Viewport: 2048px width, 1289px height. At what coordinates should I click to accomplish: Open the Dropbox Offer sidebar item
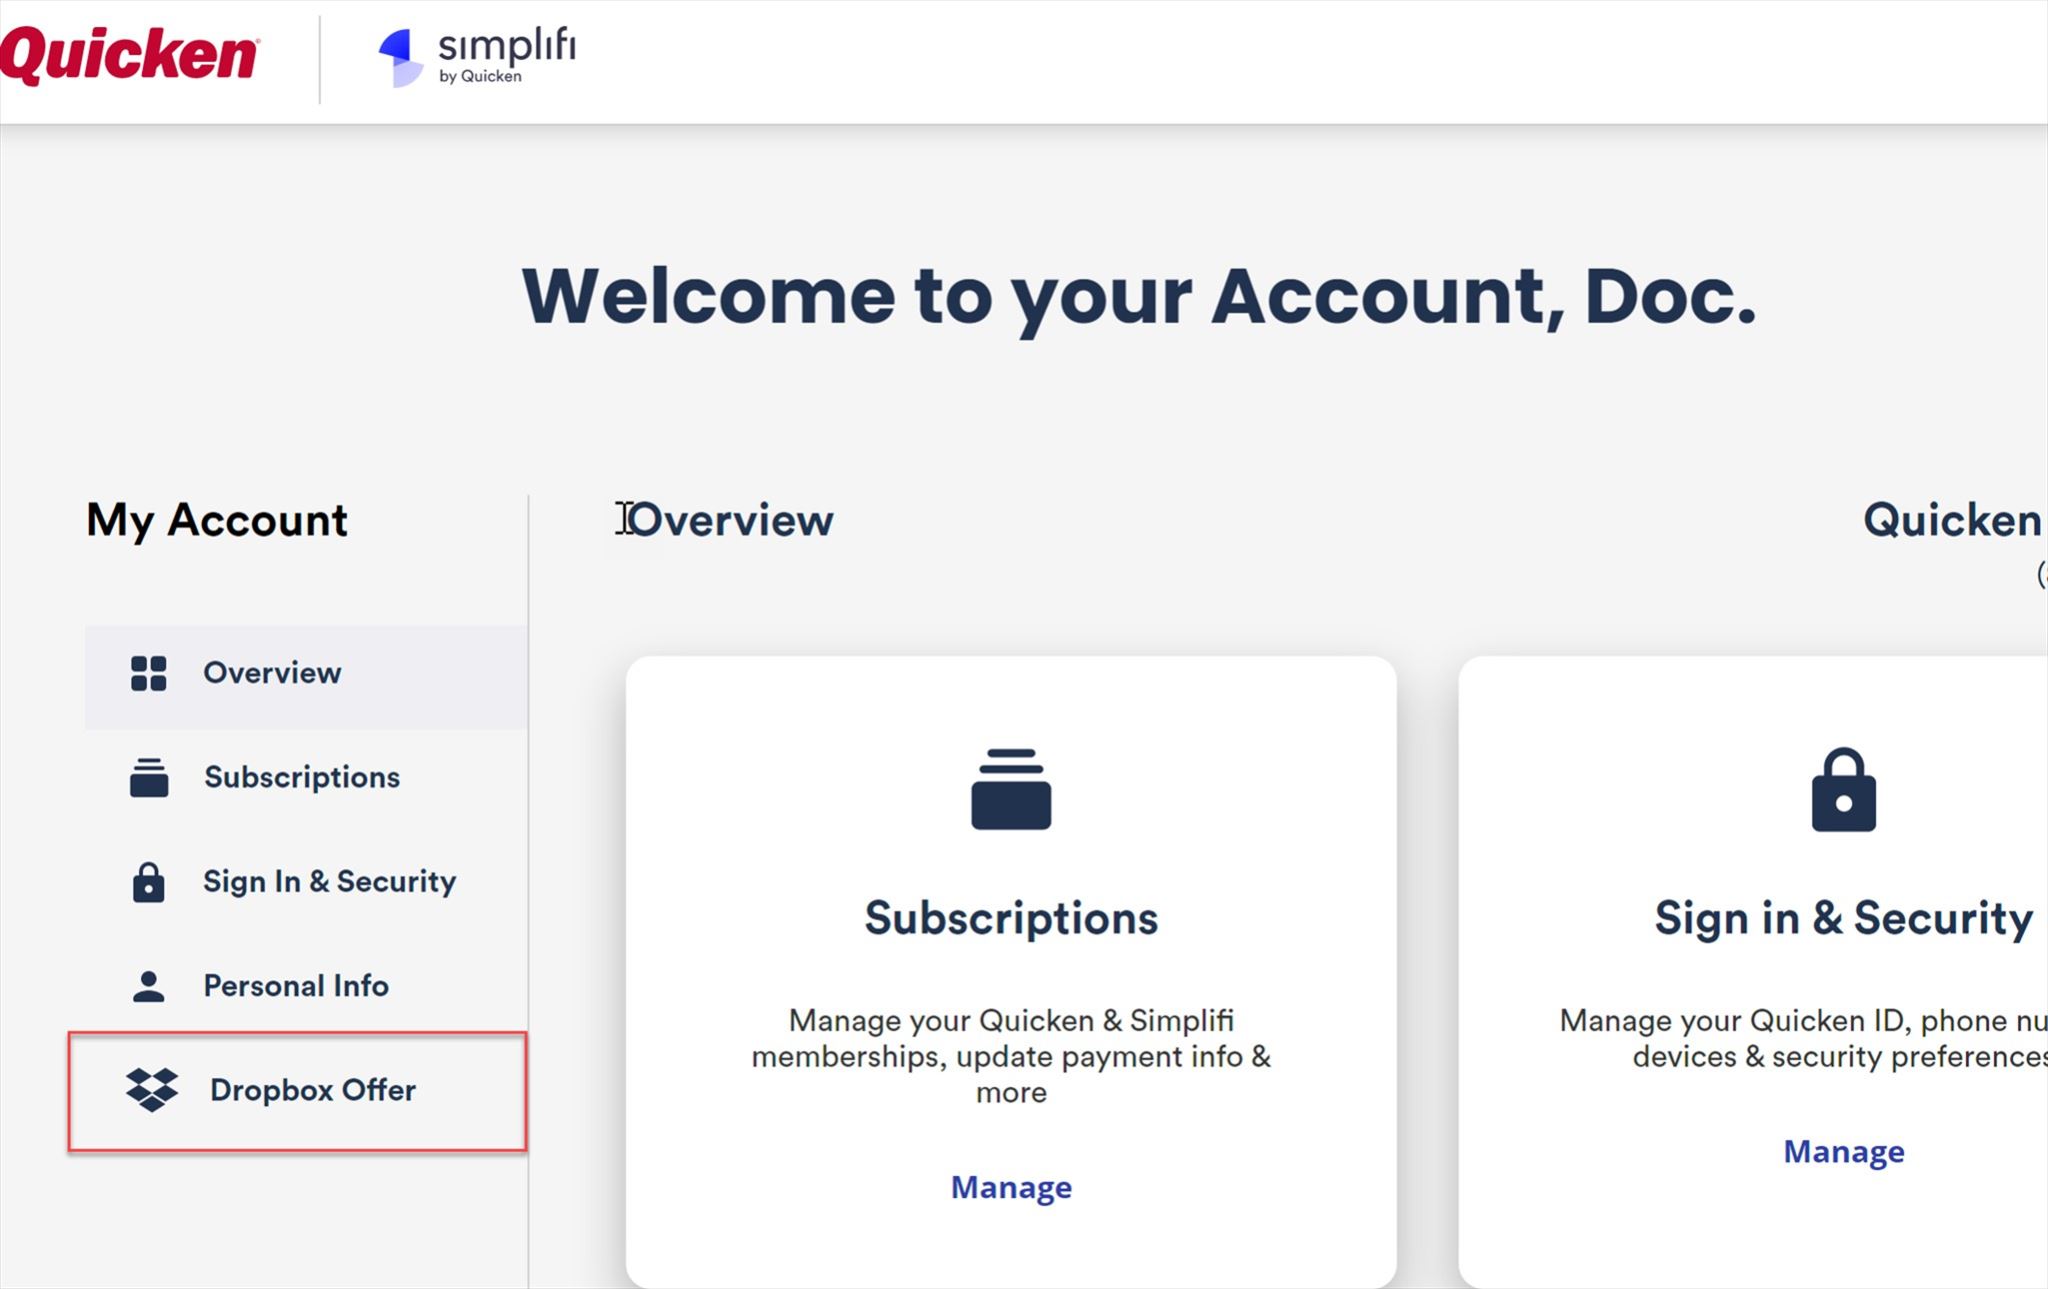tap(312, 1090)
